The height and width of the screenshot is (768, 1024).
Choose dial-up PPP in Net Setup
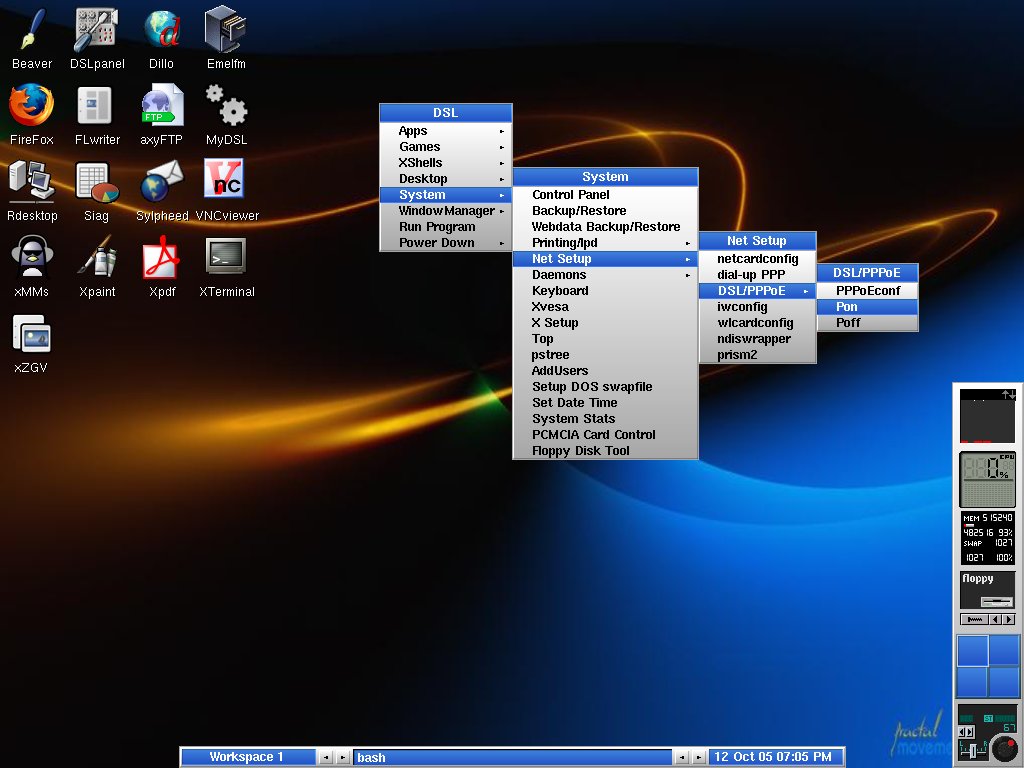click(x=758, y=275)
